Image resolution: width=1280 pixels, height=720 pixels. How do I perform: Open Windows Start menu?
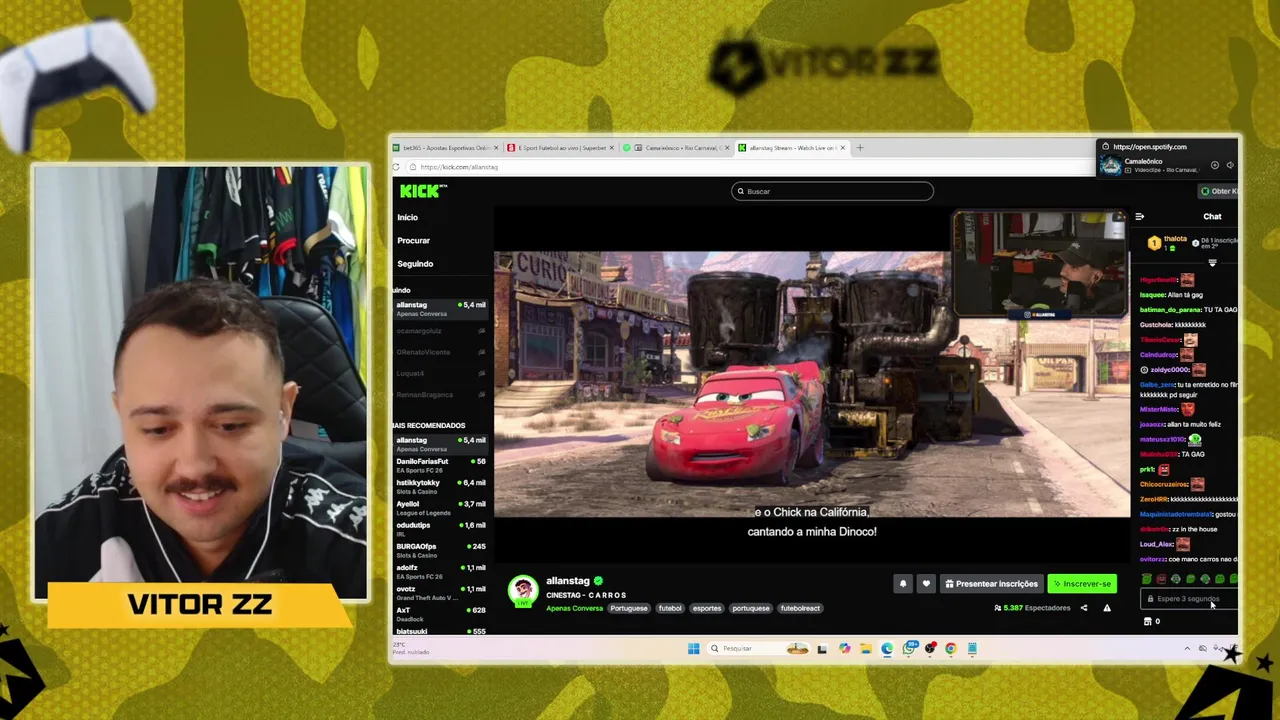[693, 648]
